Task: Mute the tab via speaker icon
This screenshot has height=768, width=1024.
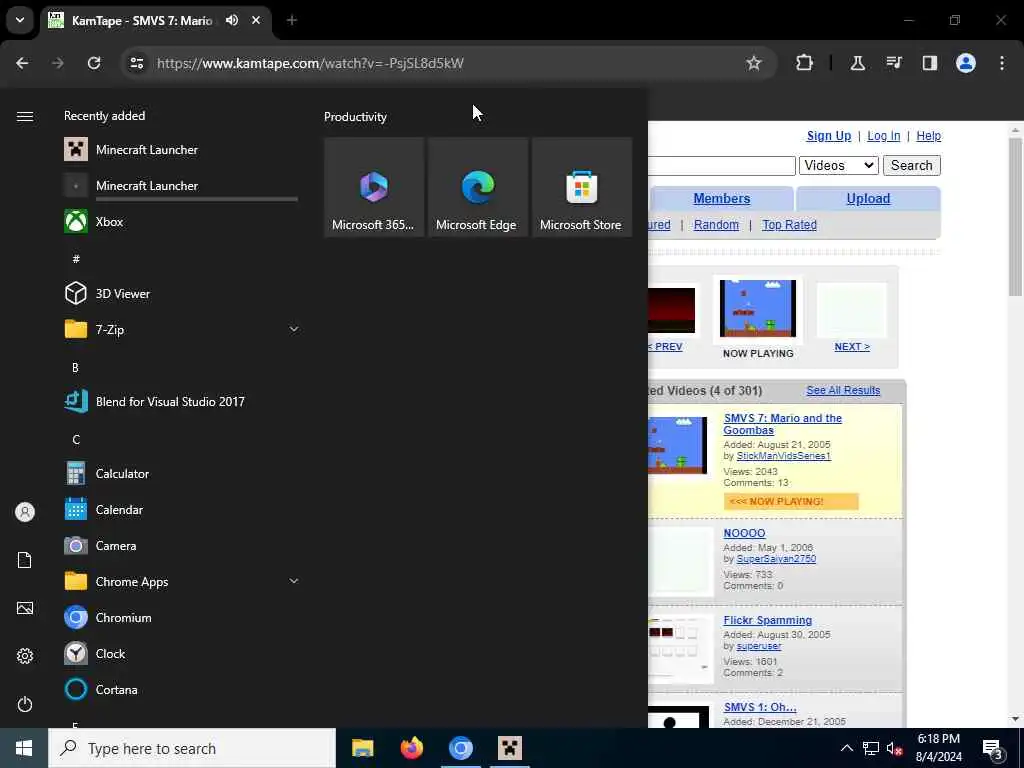Action: pos(232,20)
